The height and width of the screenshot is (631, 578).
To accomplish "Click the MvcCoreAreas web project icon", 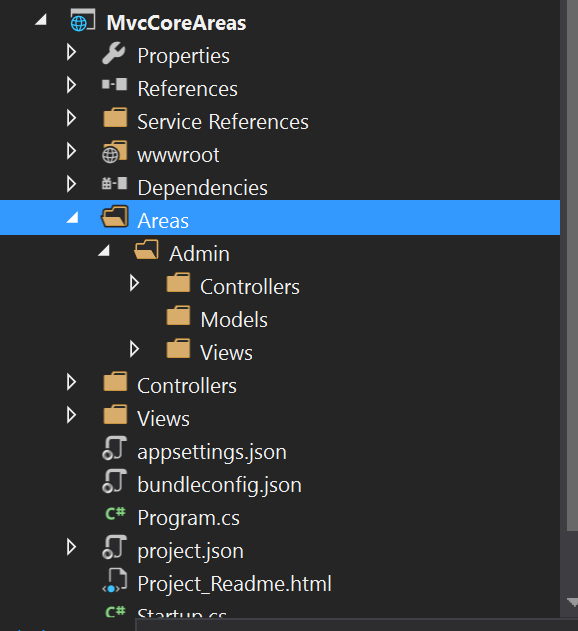I will pyautogui.click(x=83, y=21).
